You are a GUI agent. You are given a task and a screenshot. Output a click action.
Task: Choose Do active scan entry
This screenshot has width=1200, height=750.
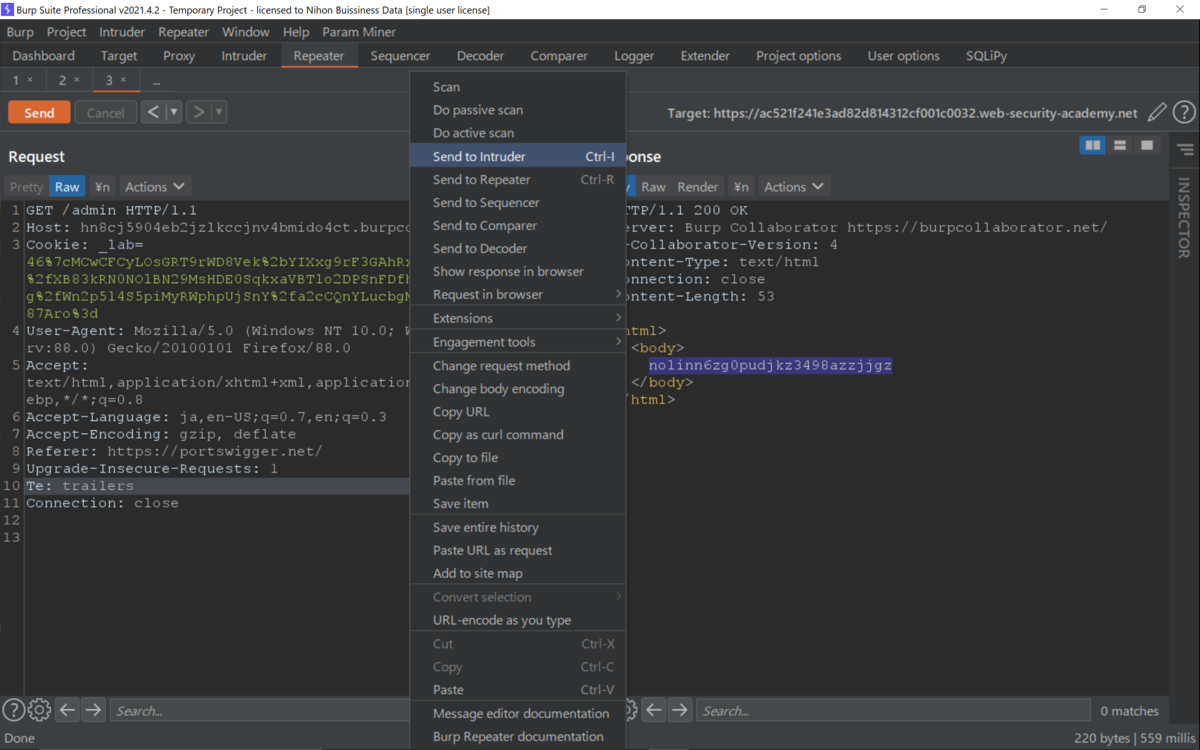pos(518,132)
